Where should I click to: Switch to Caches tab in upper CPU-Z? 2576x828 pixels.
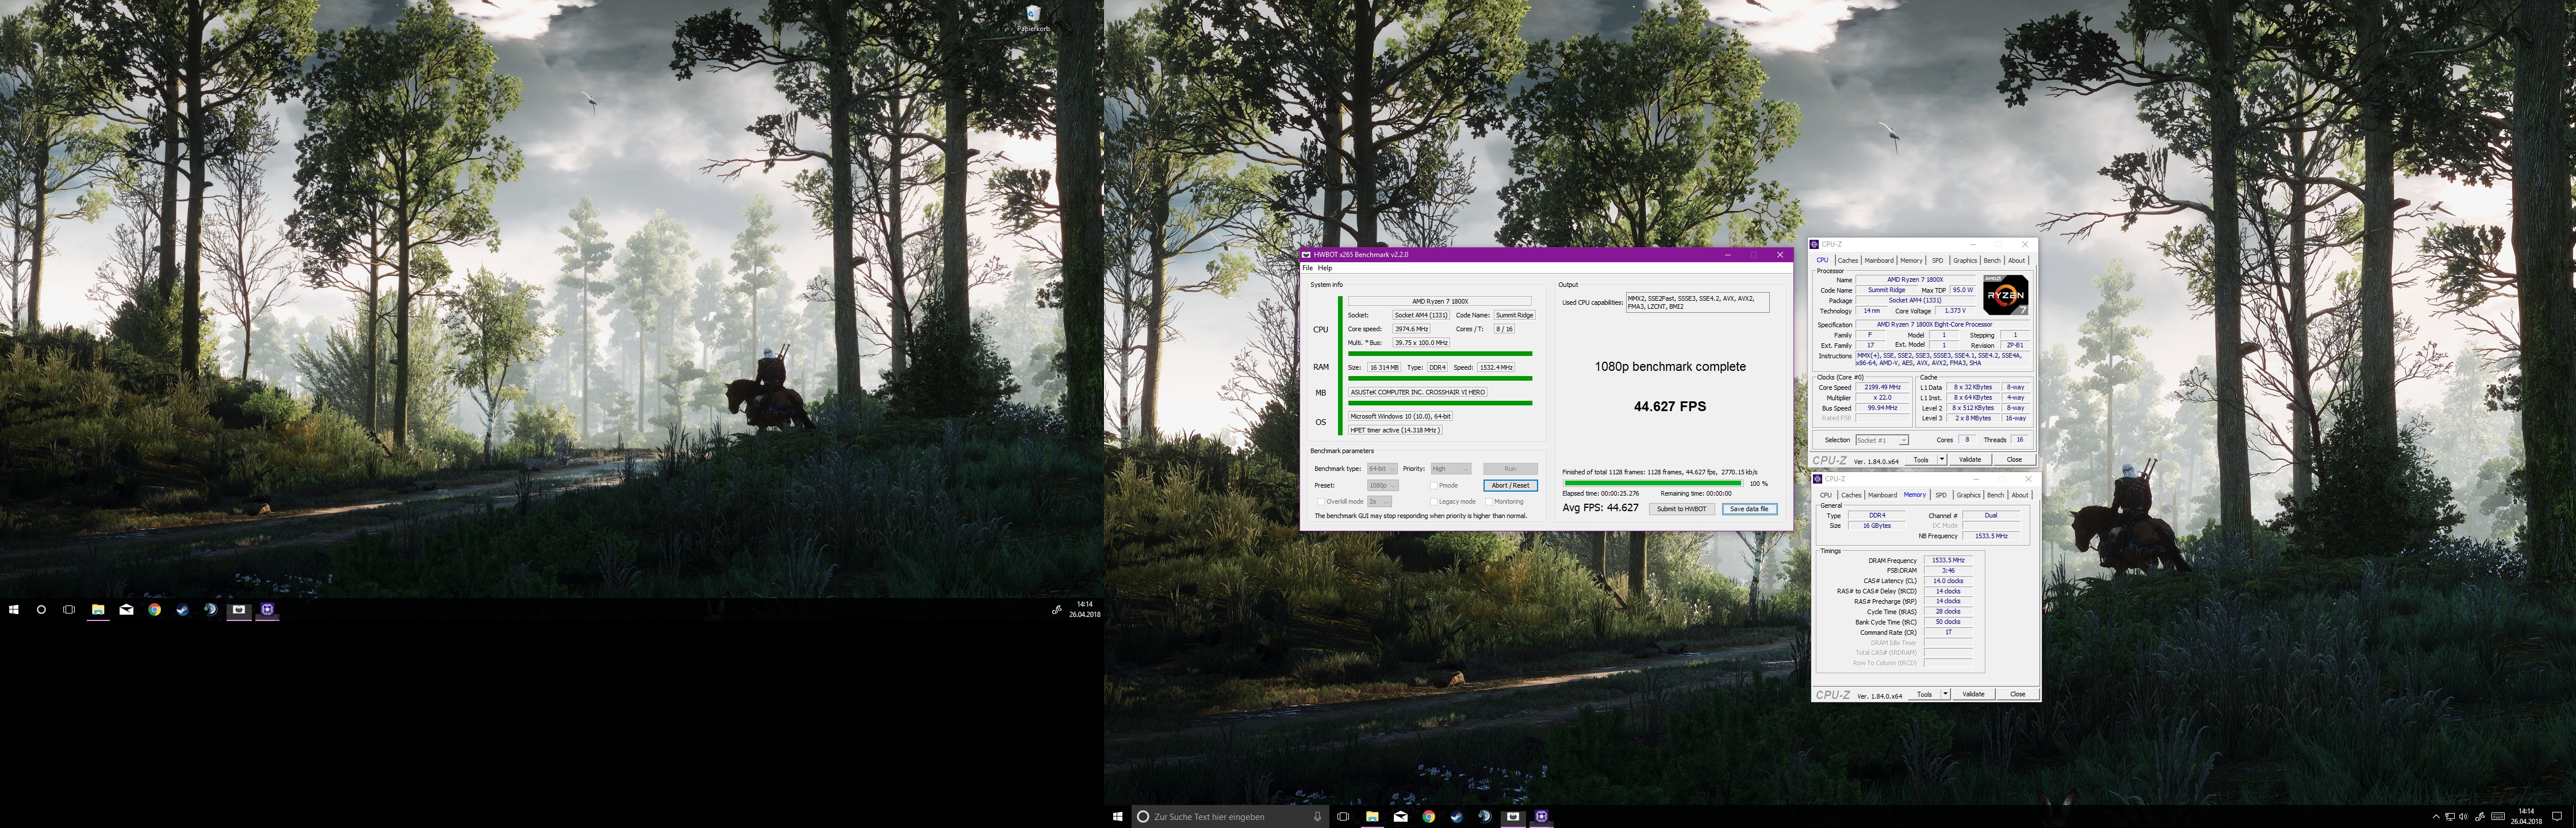tap(1848, 260)
